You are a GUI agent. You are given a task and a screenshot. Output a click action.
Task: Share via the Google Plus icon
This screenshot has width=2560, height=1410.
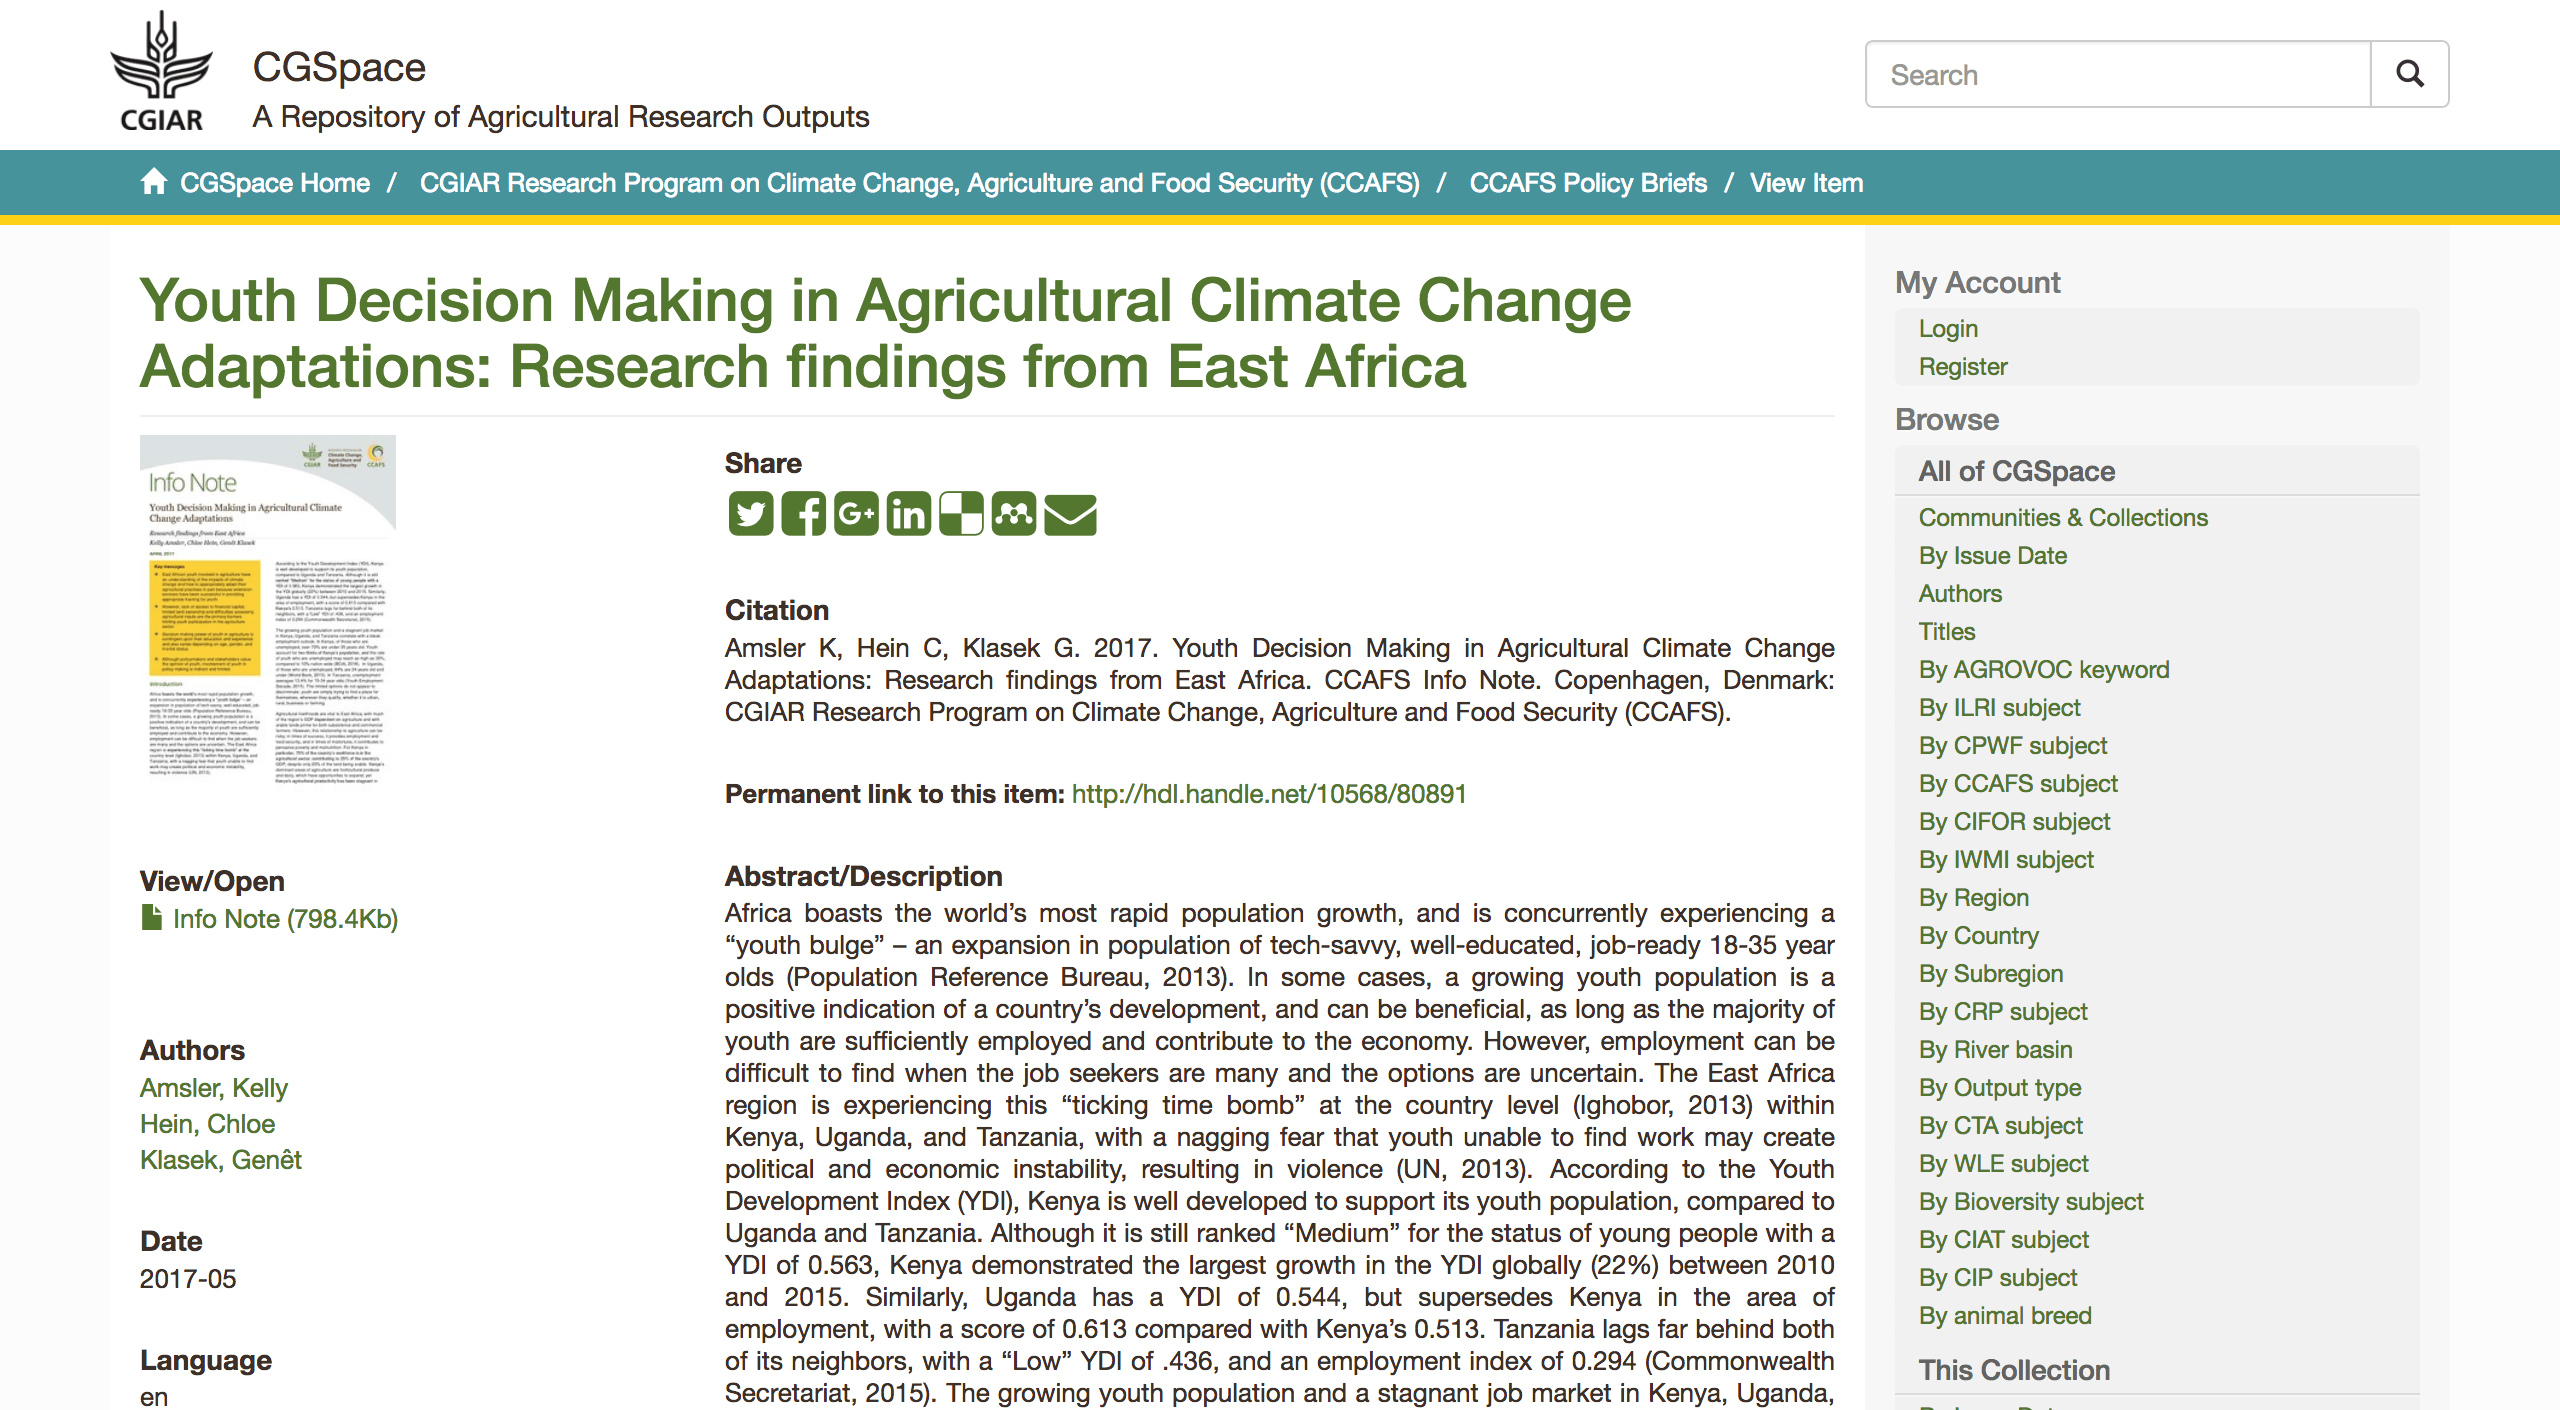(856, 514)
